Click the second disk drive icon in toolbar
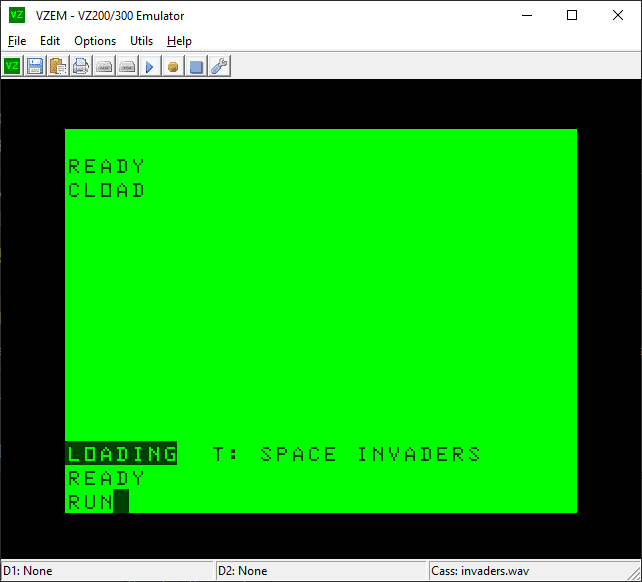Viewport: 642px width, 582px height. coord(127,66)
